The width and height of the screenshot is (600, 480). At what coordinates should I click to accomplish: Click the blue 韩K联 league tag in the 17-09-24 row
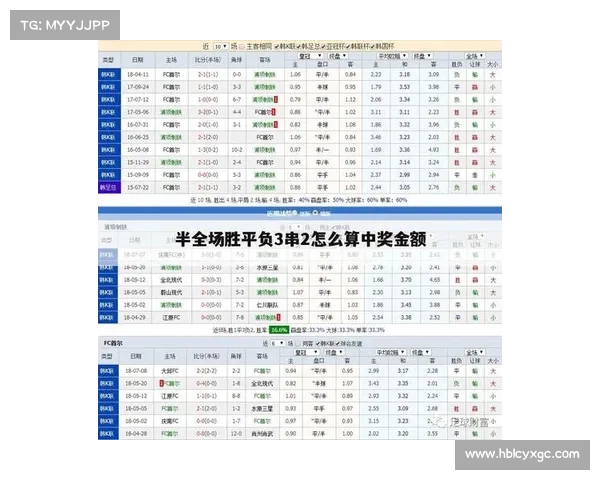tap(109, 87)
